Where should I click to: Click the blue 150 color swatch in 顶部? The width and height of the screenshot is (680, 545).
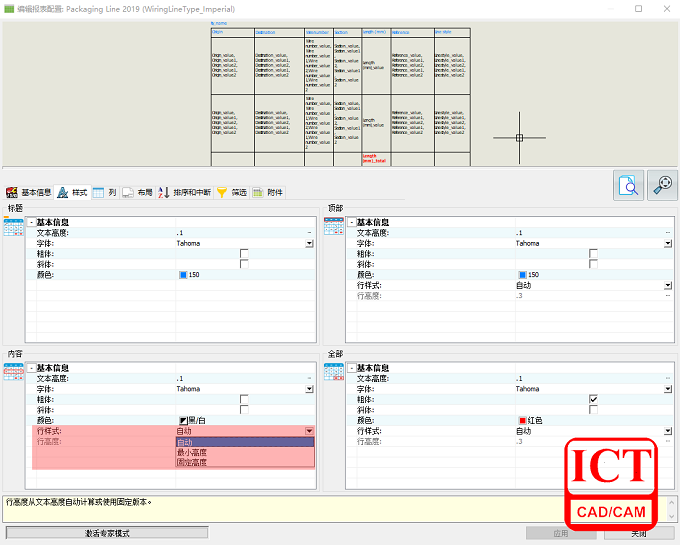pos(522,275)
